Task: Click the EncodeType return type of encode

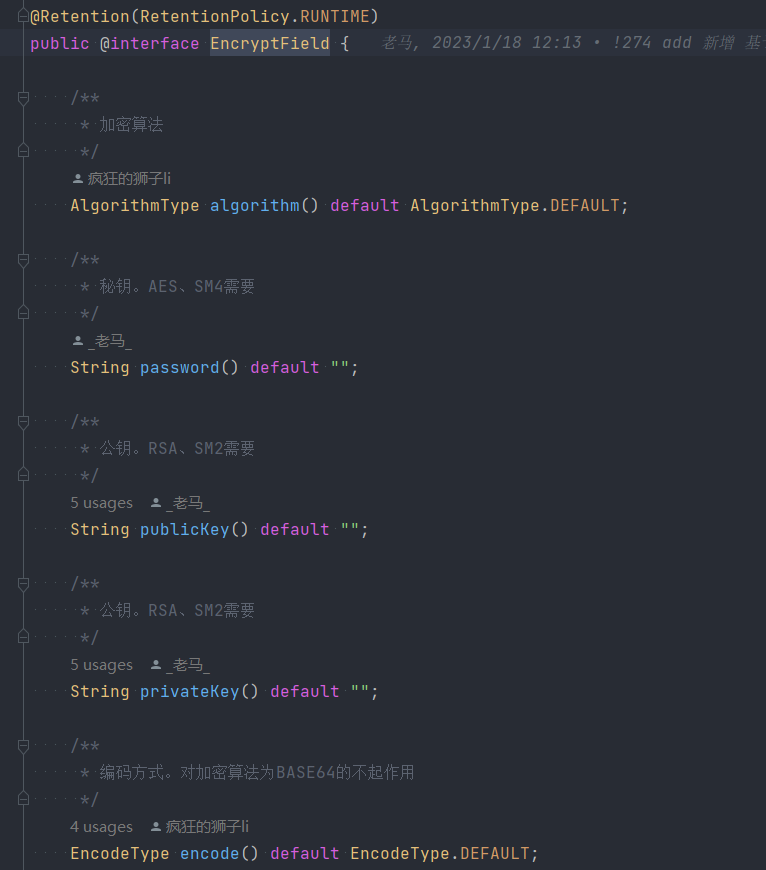Action: point(120,853)
